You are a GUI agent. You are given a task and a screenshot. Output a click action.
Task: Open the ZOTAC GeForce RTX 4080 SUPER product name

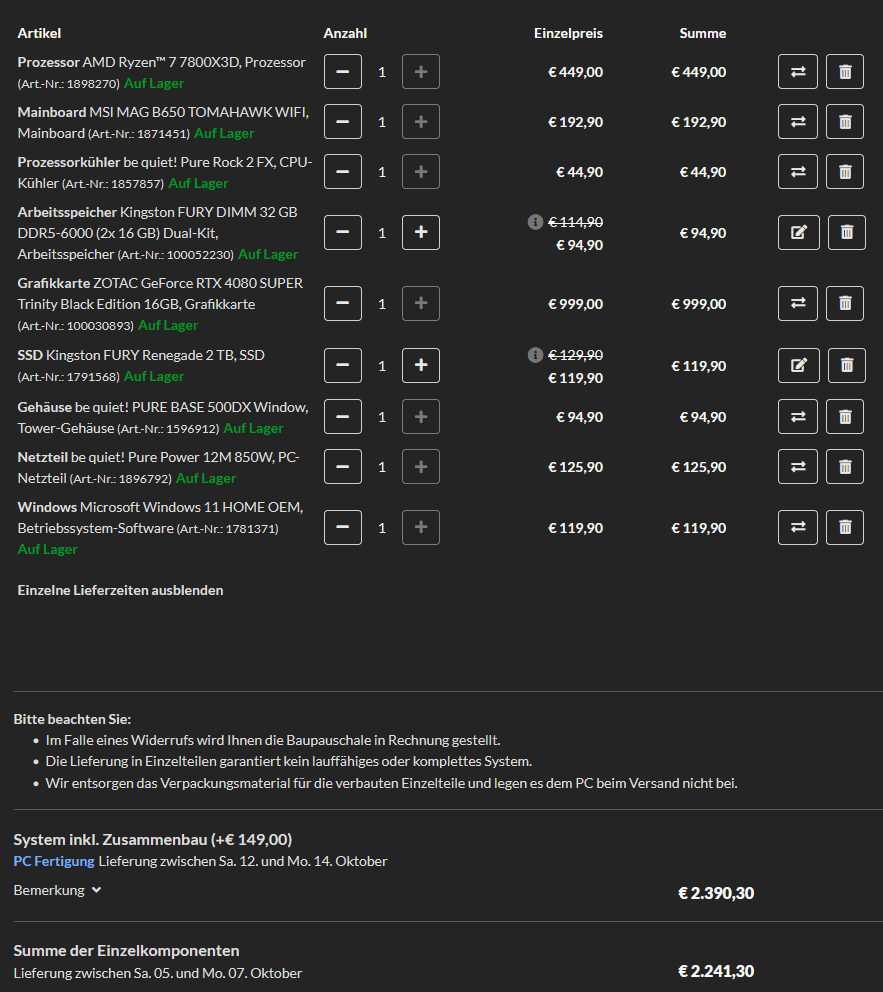(160, 294)
